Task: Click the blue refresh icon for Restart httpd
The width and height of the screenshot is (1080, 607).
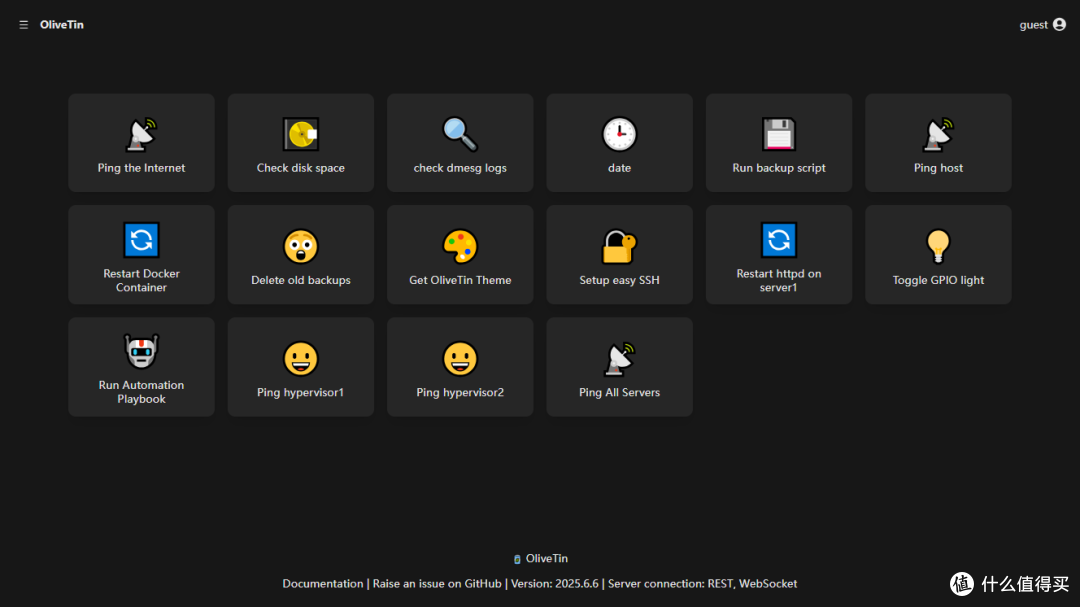Action: [779, 240]
